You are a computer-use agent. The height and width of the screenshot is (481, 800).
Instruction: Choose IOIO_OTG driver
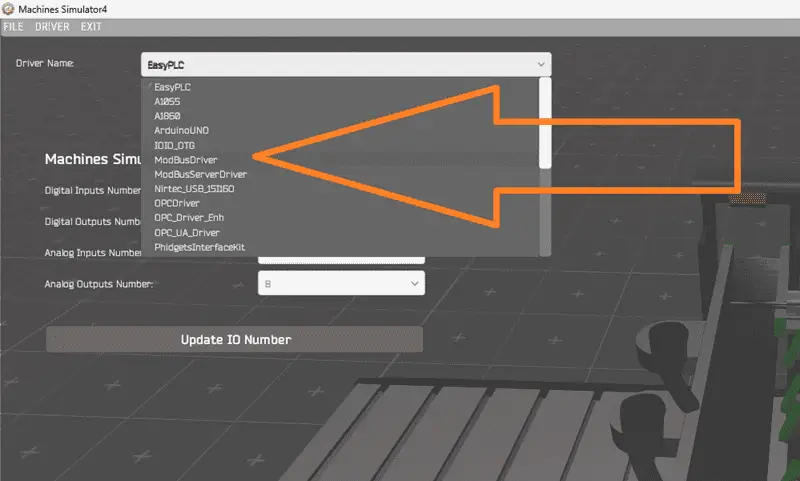(174, 145)
